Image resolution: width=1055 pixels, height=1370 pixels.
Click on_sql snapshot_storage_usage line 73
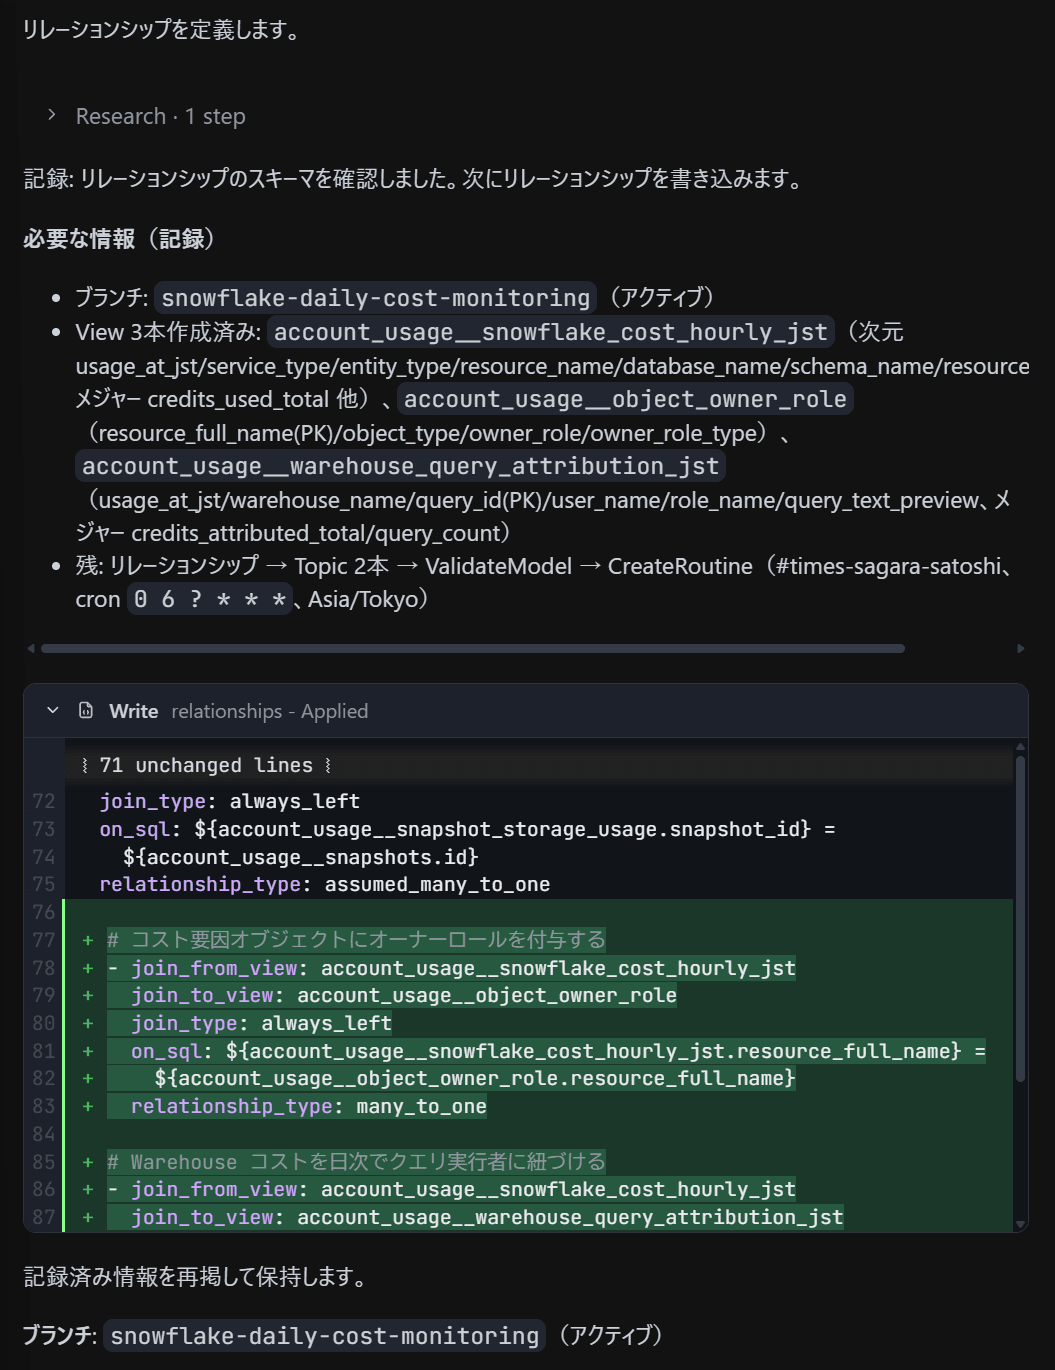pyautogui.click(x=467, y=829)
